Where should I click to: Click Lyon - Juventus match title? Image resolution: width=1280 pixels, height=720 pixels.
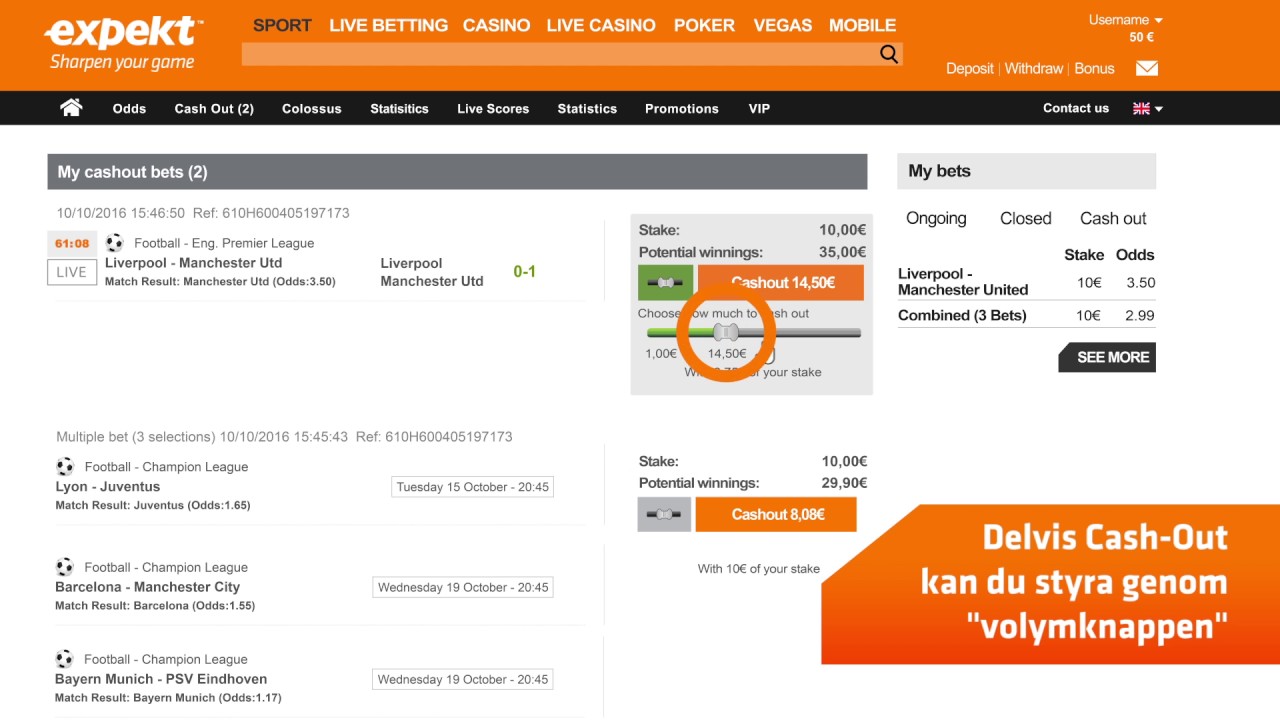(x=108, y=487)
